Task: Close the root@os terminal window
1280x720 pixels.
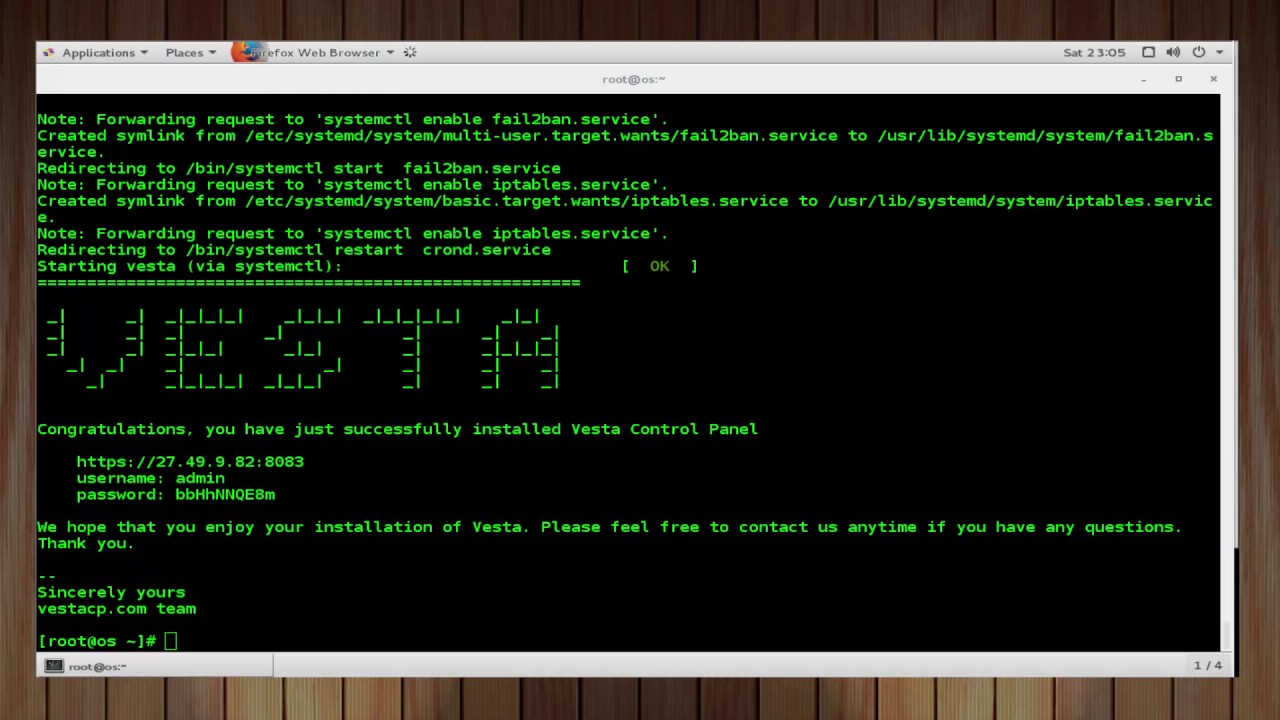Action: (1213, 79)
